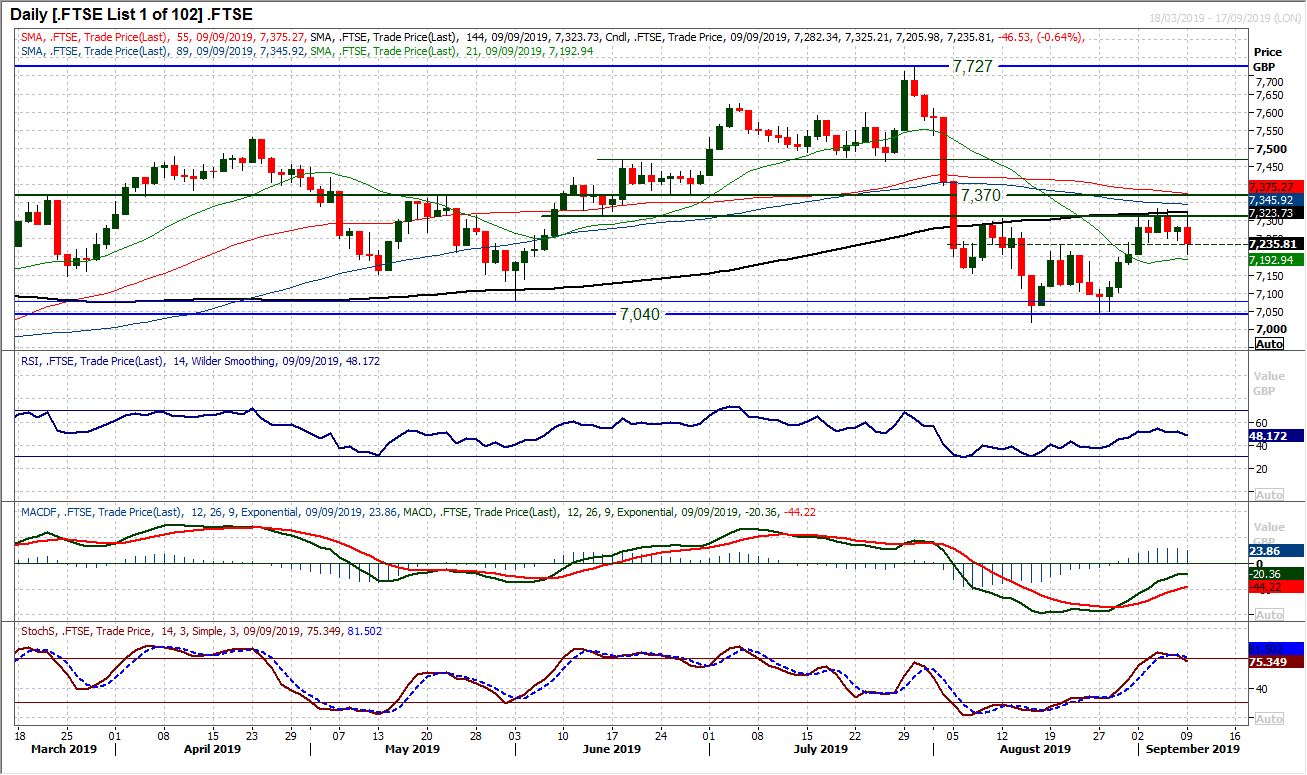Click the green 7,192.94 price tag

tap(1275, 259)
